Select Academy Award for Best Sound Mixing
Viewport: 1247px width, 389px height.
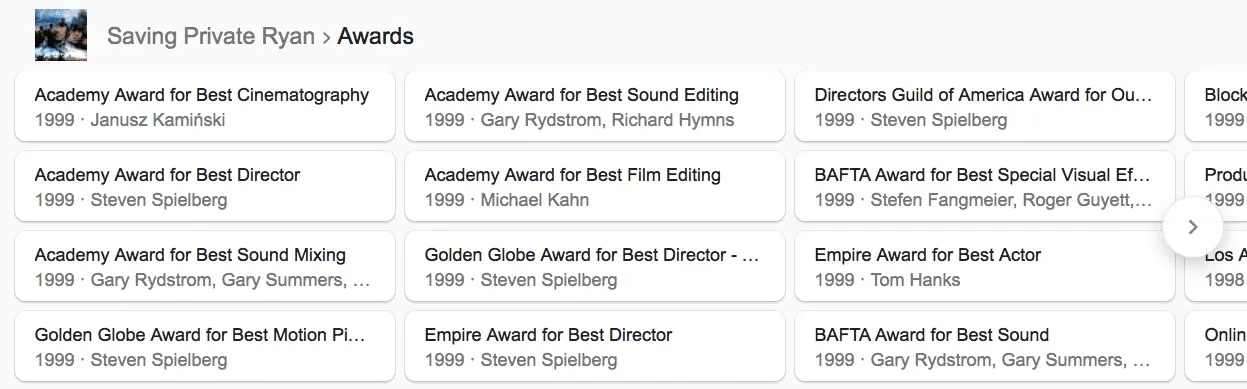tap(205, 267)
